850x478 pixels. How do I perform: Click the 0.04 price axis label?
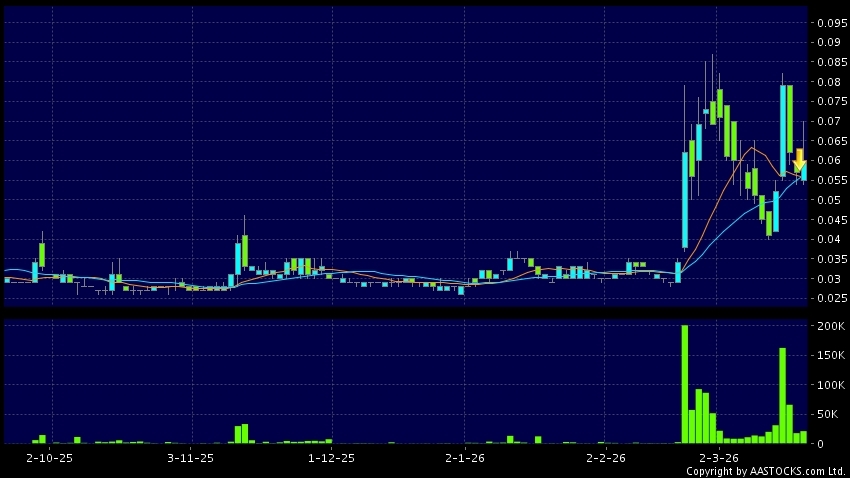828,239
